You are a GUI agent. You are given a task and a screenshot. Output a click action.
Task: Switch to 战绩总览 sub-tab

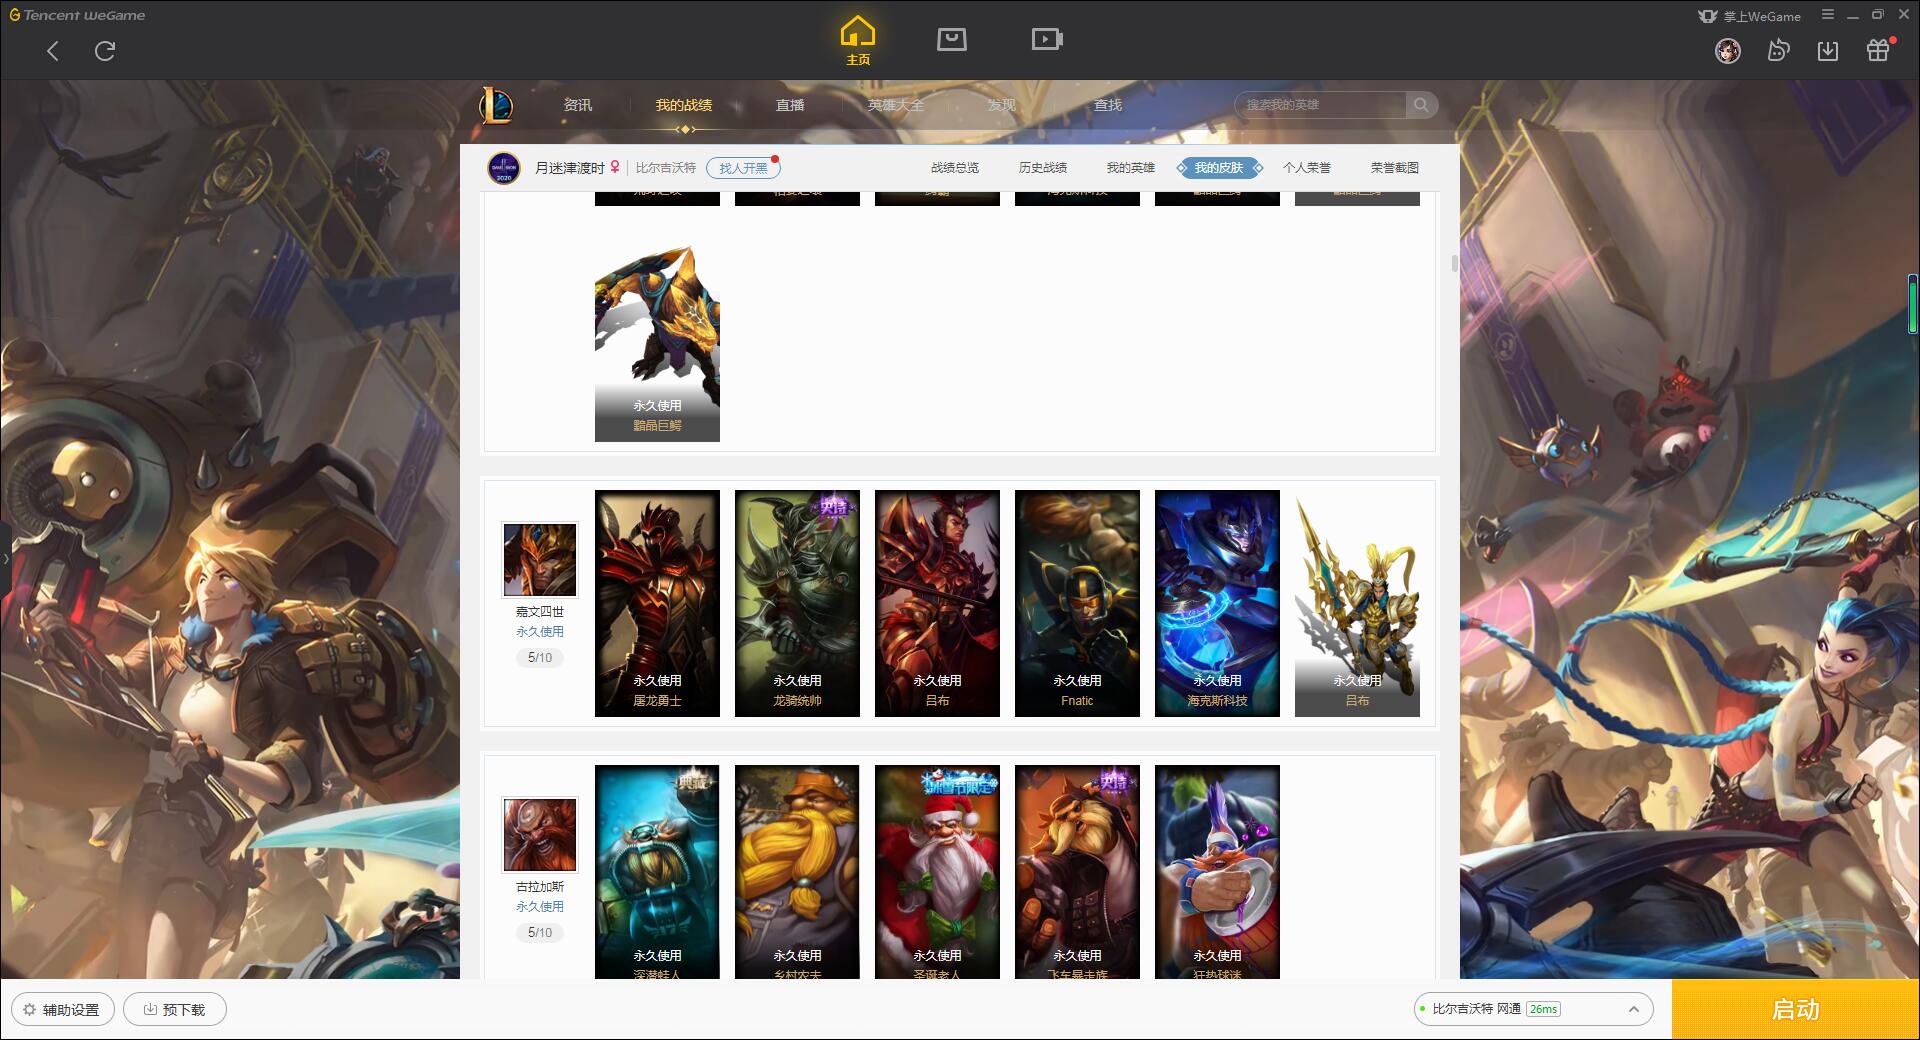955,168
